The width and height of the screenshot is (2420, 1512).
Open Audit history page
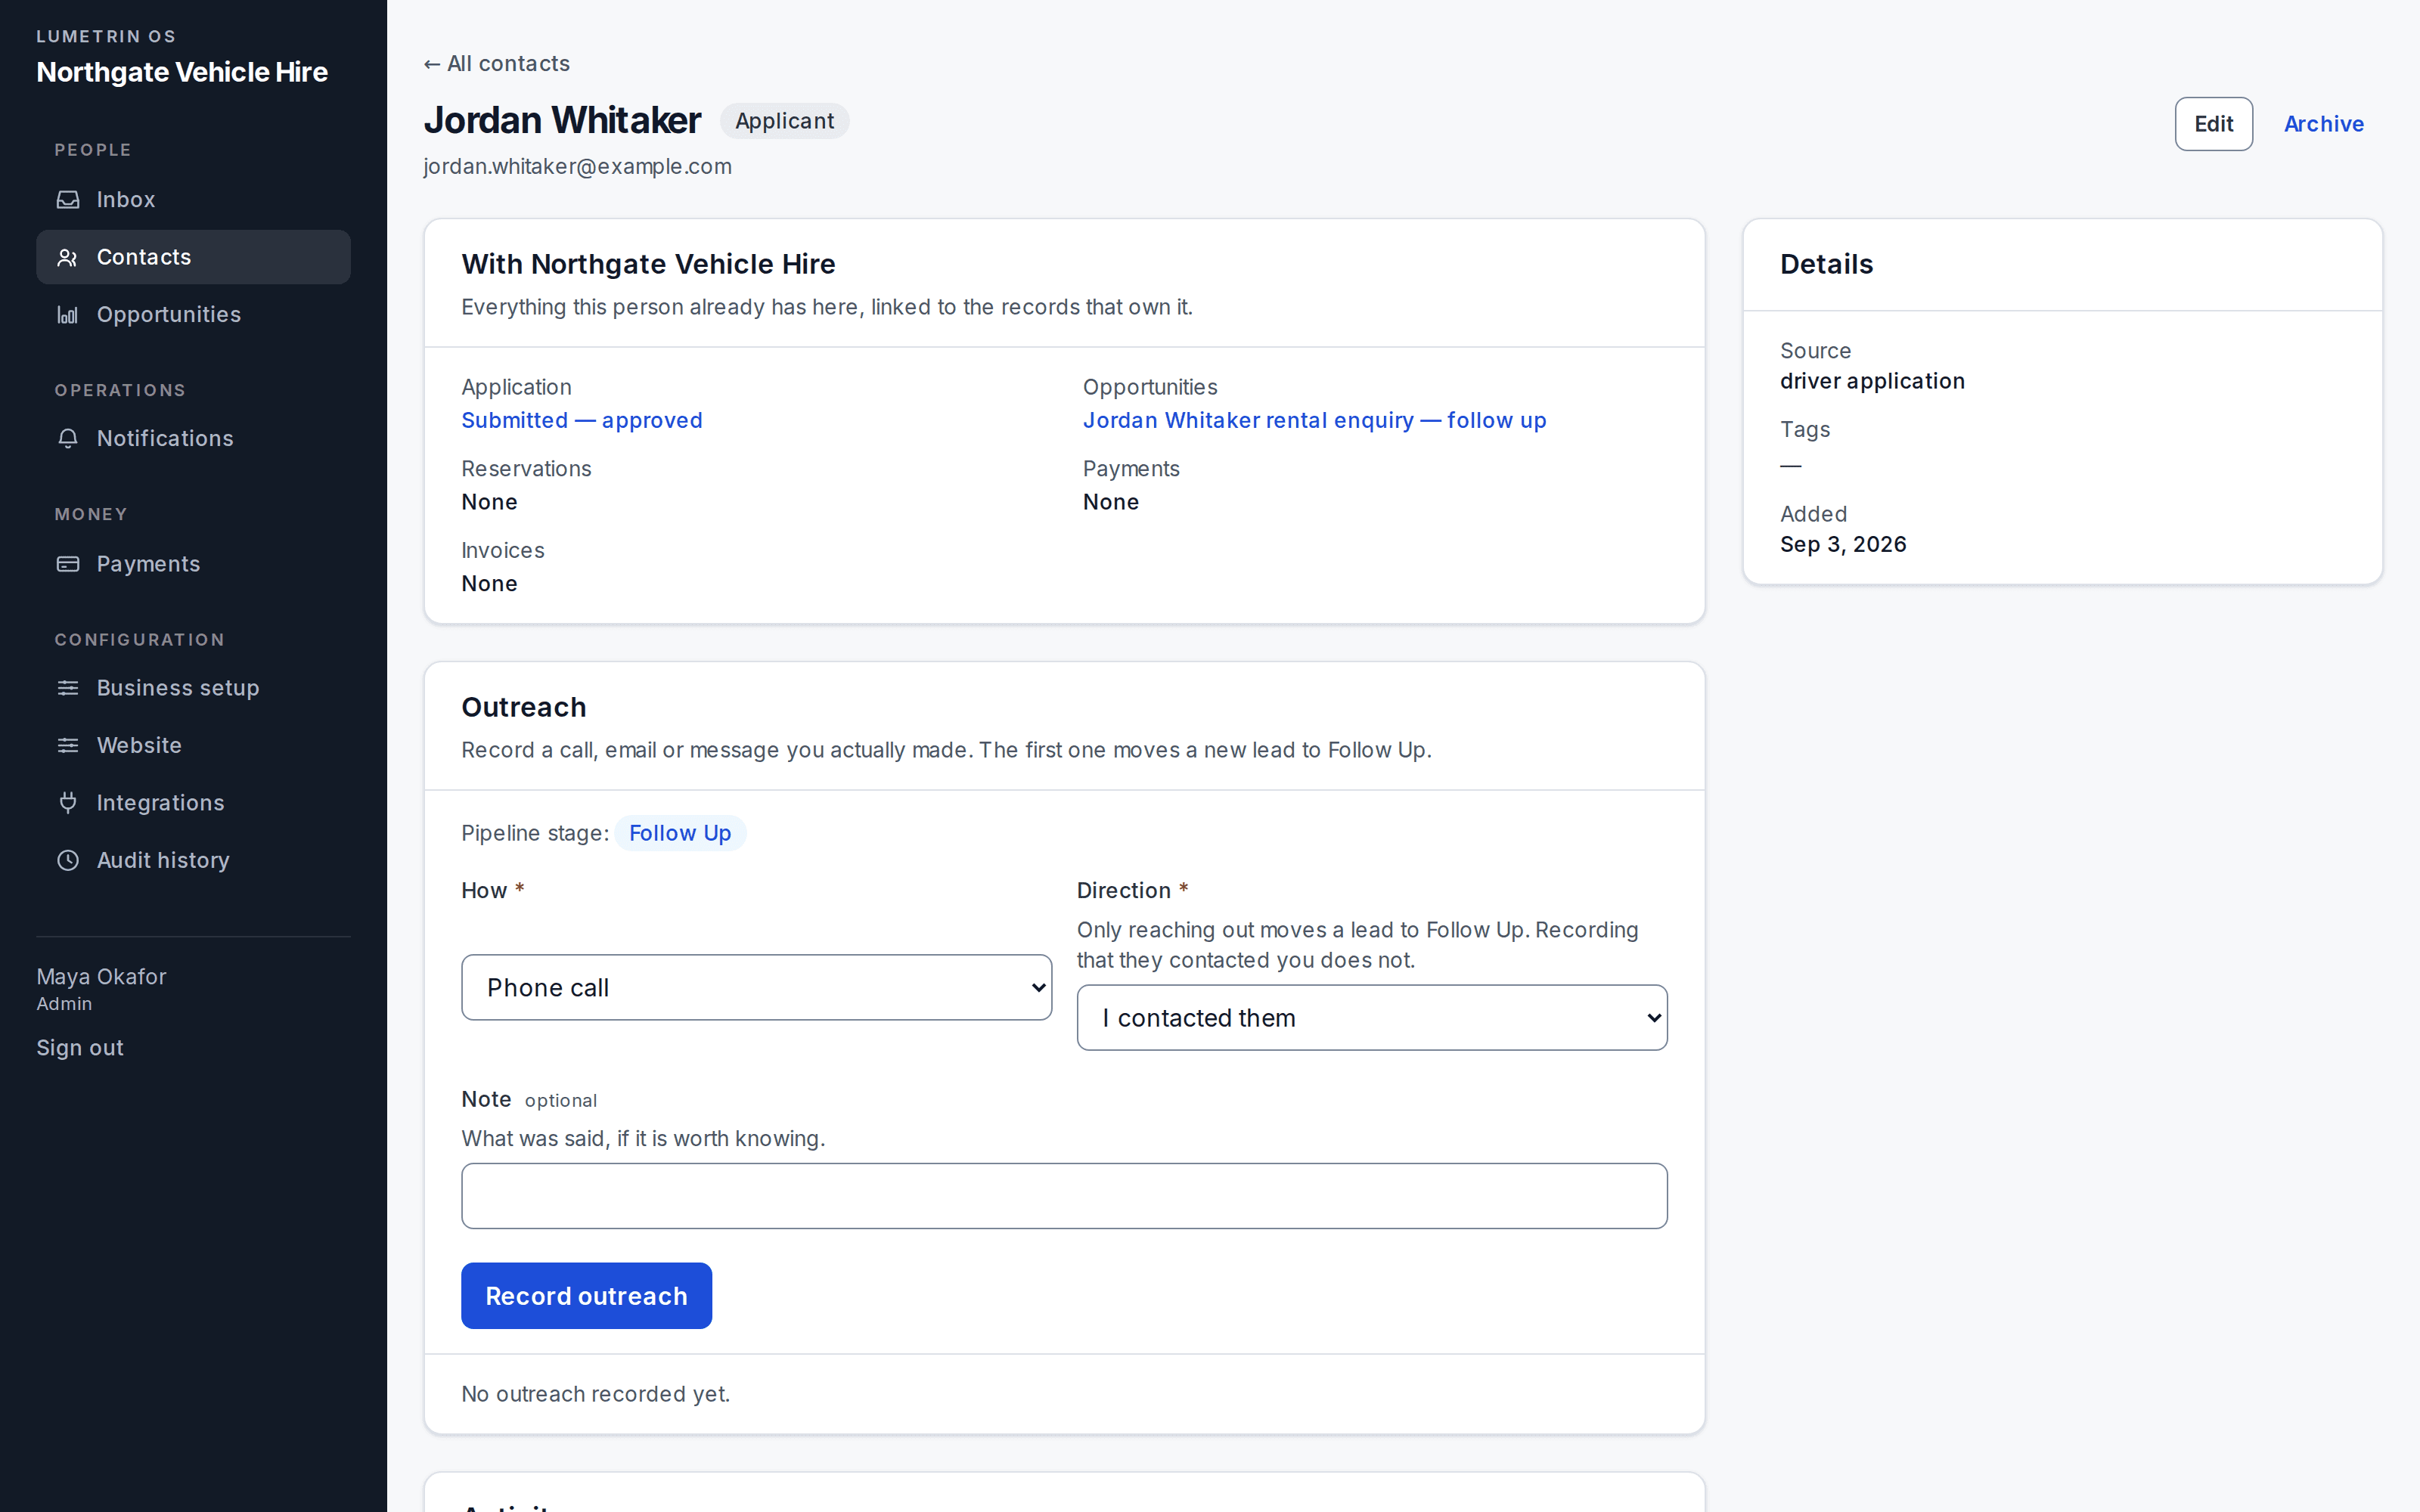coord(193,860)
